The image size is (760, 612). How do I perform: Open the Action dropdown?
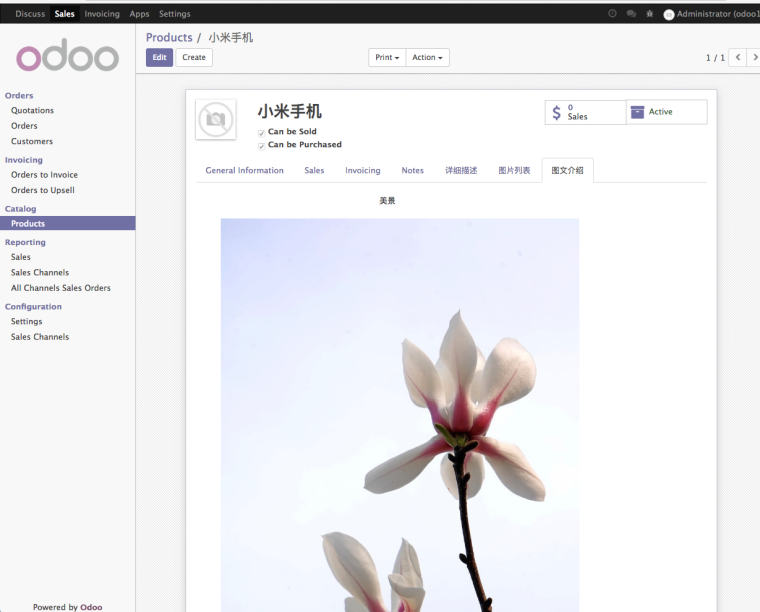428,57
